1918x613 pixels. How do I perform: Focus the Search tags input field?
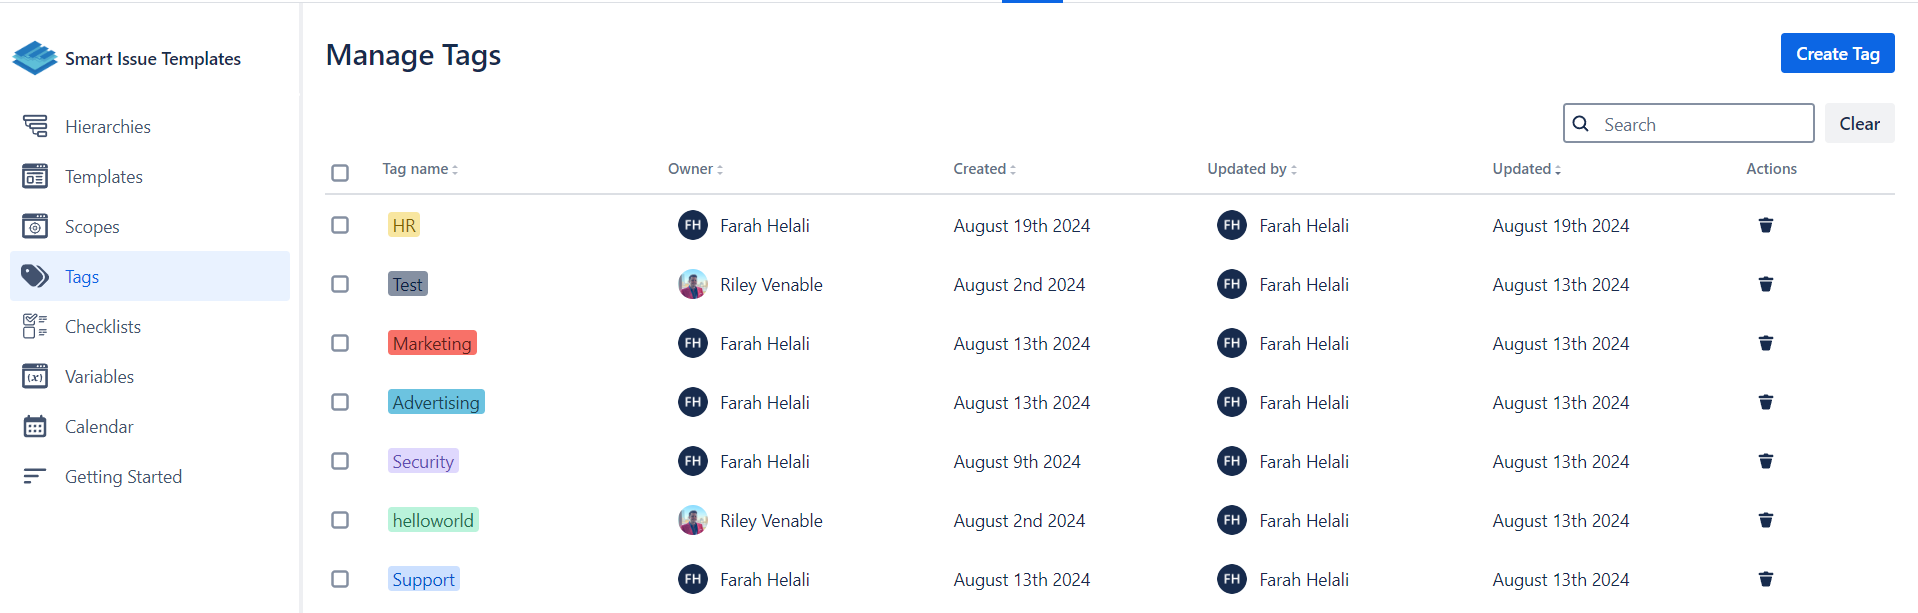pos(1700,124)
